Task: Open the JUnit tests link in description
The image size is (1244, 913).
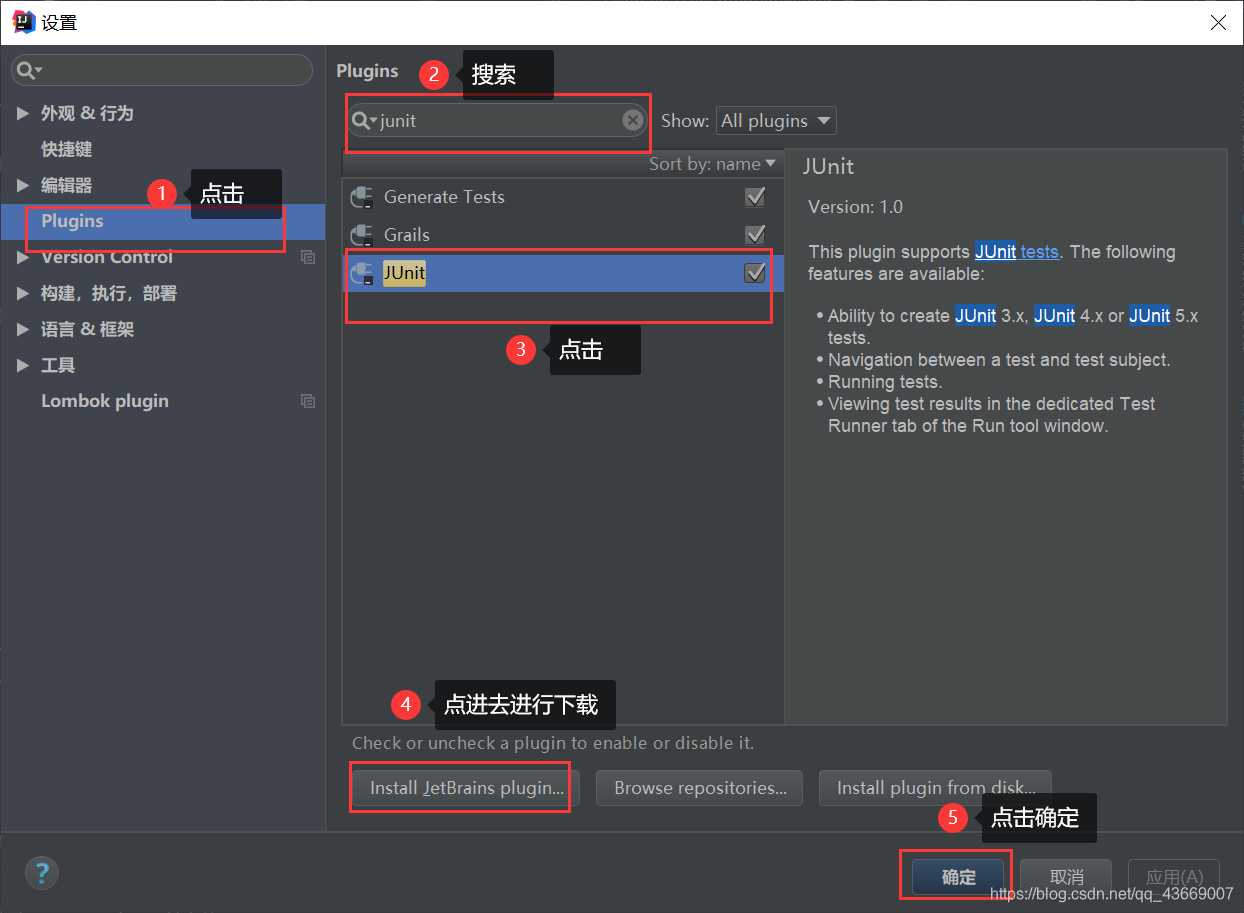Action: pos(1017,252)
